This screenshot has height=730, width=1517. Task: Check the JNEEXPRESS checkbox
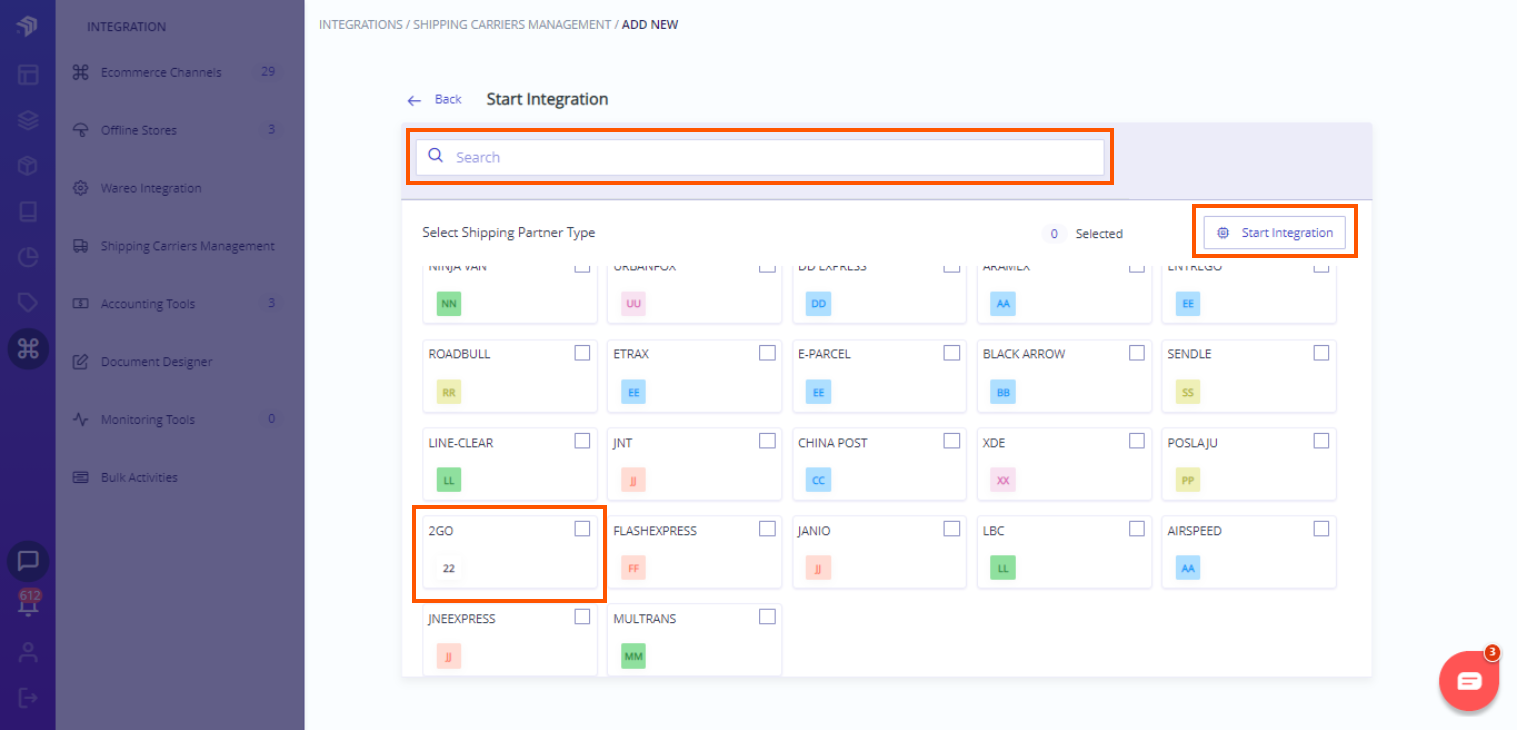point(582,617)
